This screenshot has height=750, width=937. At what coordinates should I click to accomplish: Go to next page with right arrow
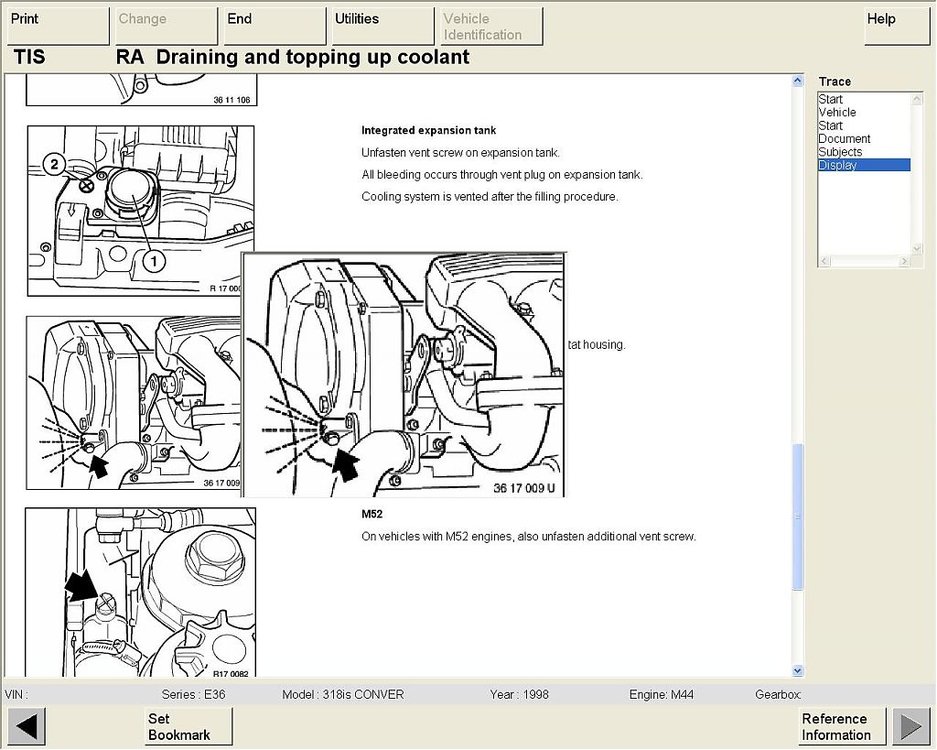click(x=910, y=726)
